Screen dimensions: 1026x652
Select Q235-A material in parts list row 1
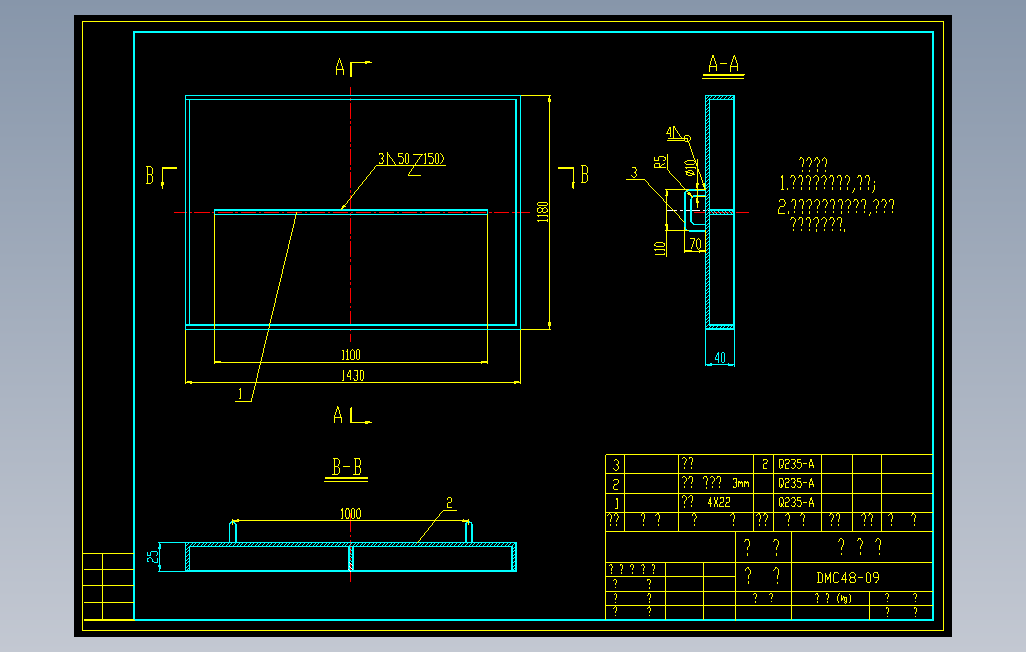(x=796, y=503)
